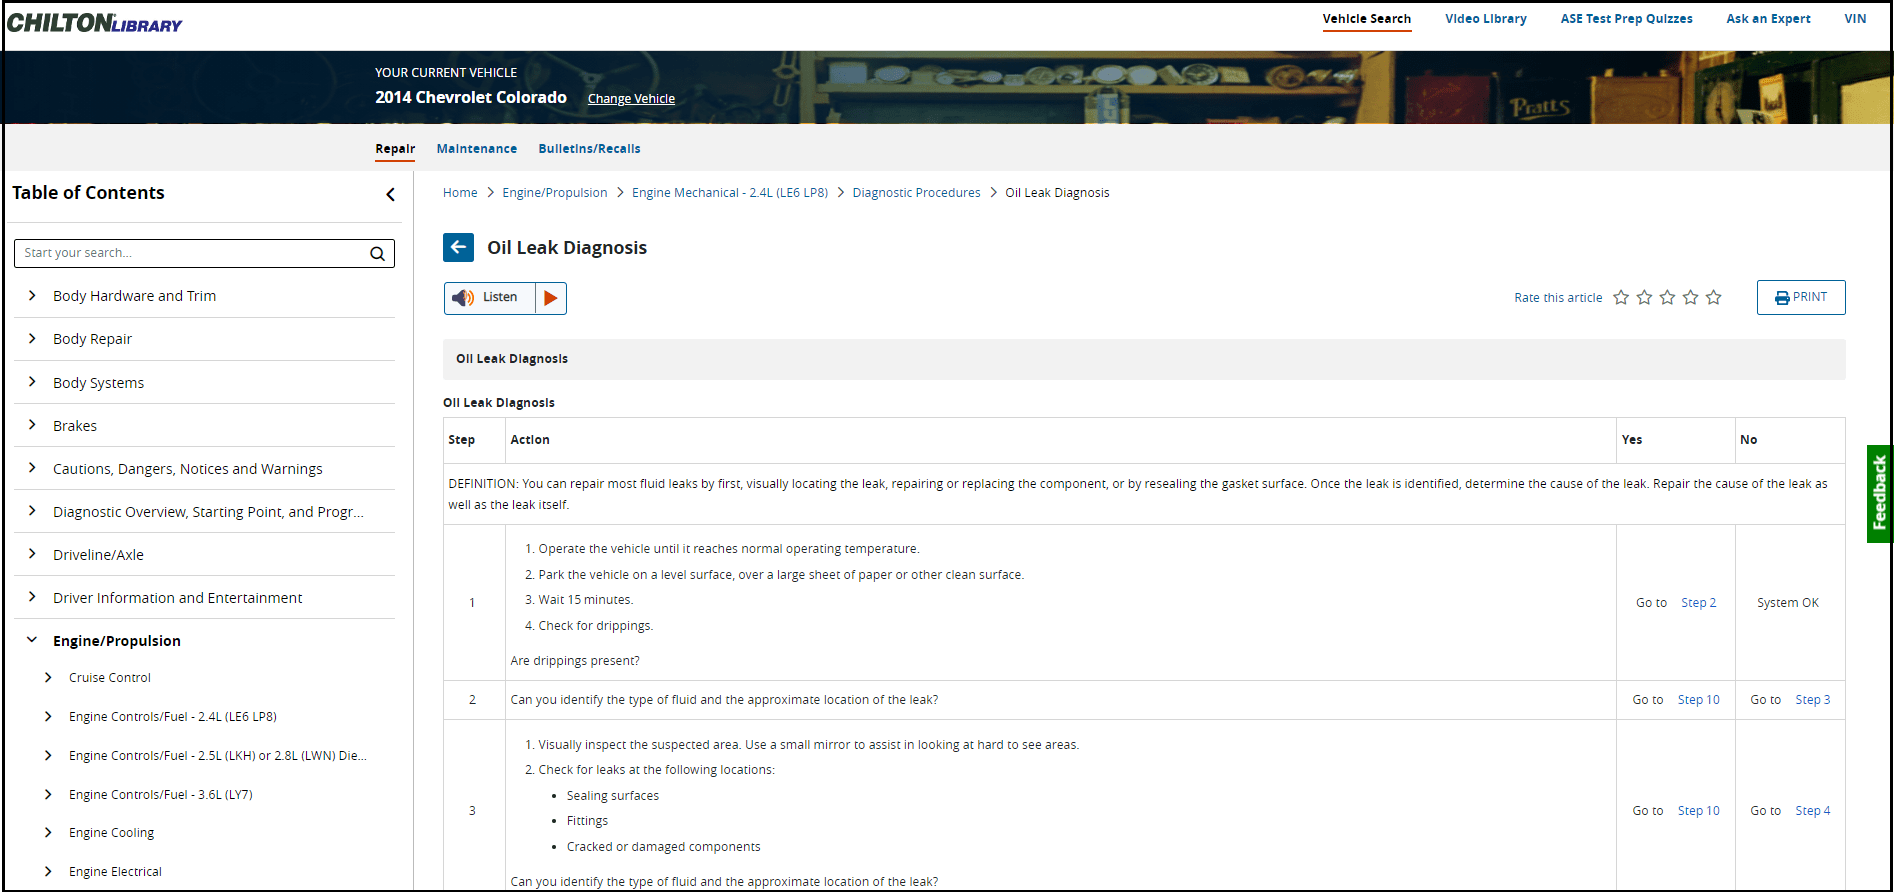1894x892 pixels.
Task: Rate the article four stars
Action: [x=1690, y=297]
